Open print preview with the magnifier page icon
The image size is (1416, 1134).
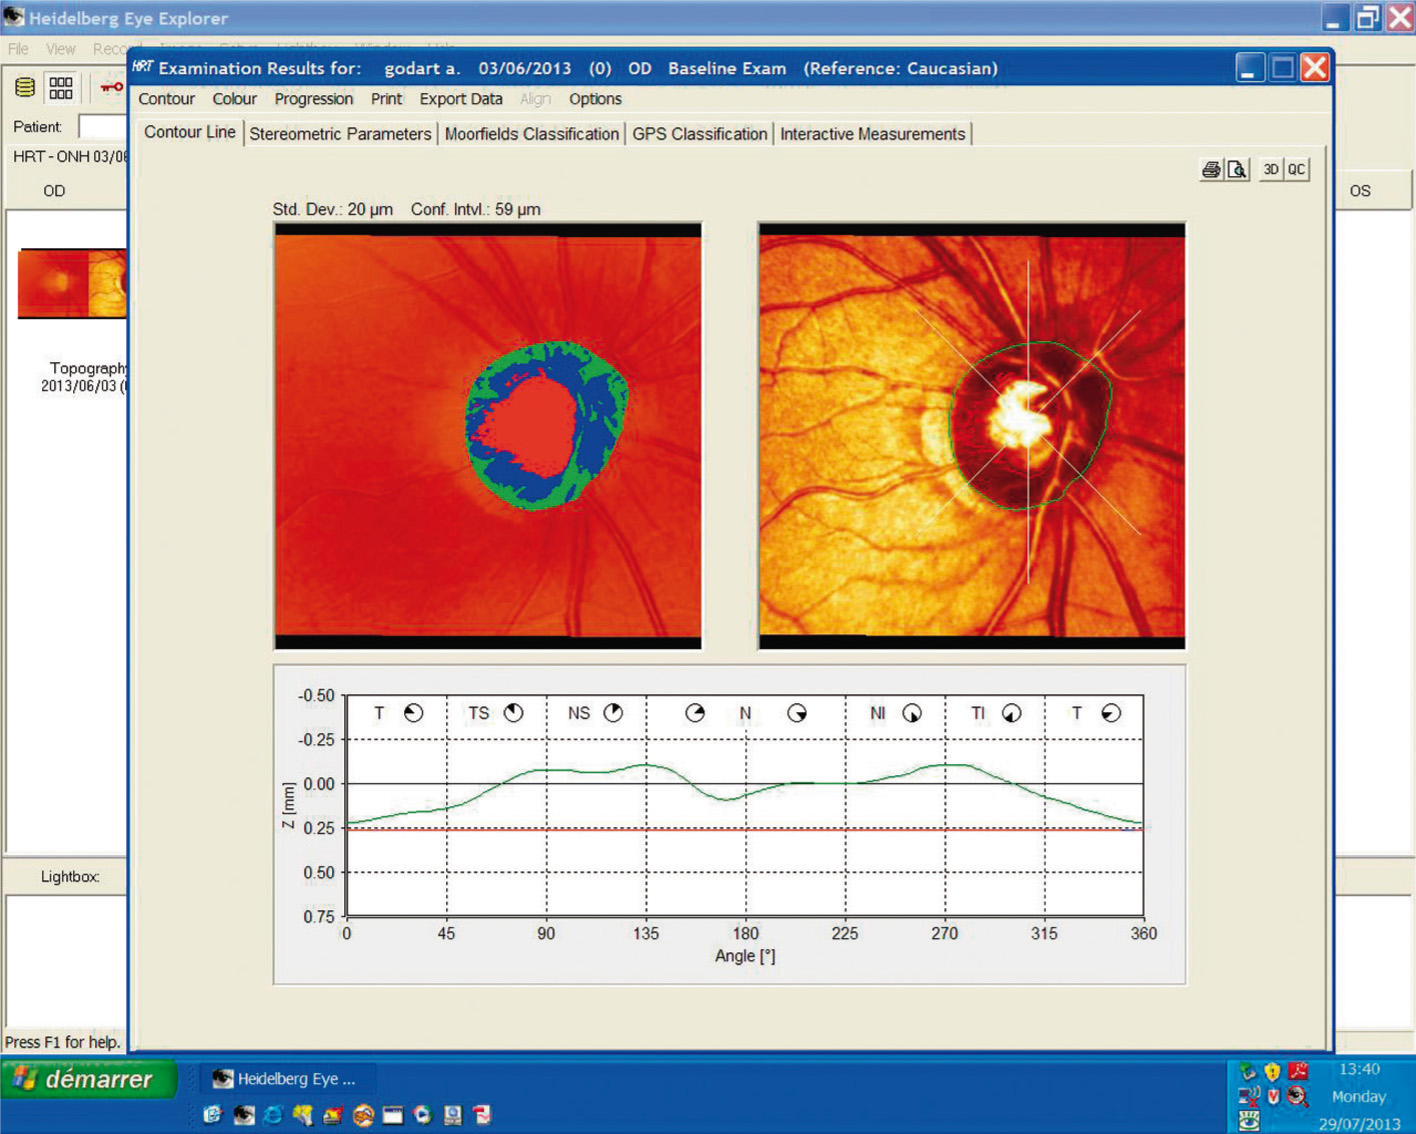1237,170
